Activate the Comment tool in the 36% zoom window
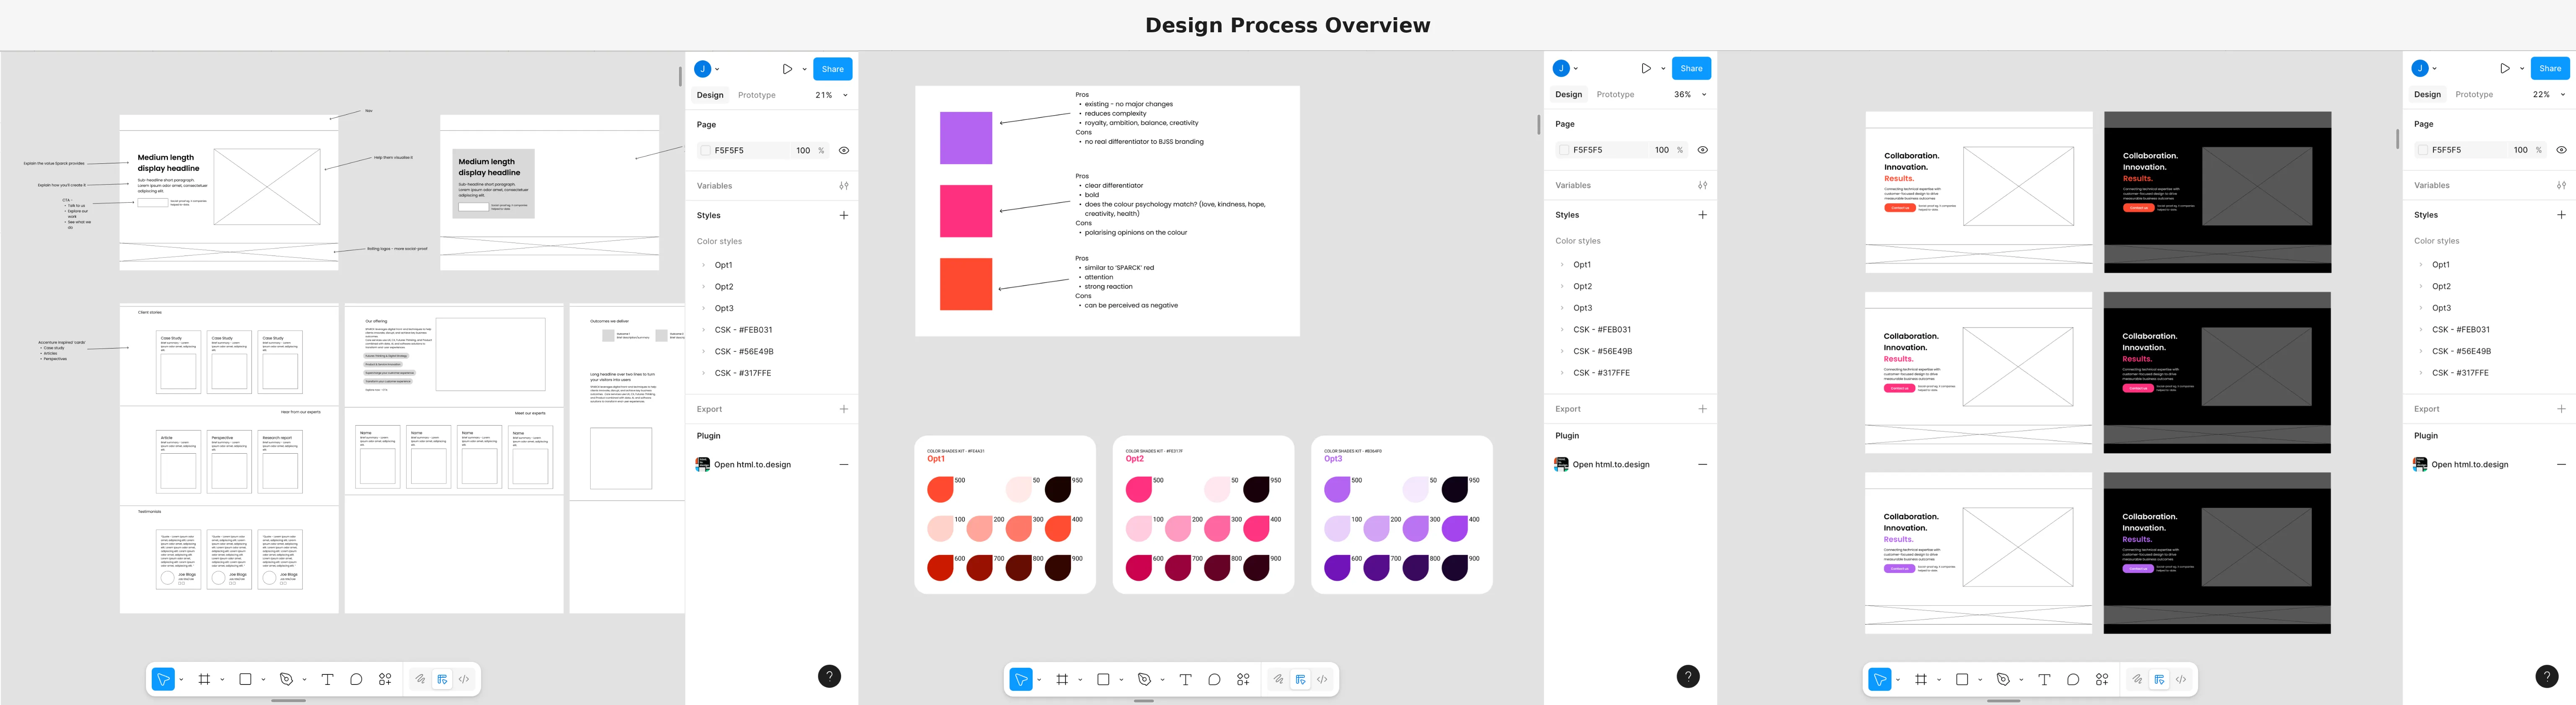Screen dimensions: 2576x705 [x=1214, y=679]
